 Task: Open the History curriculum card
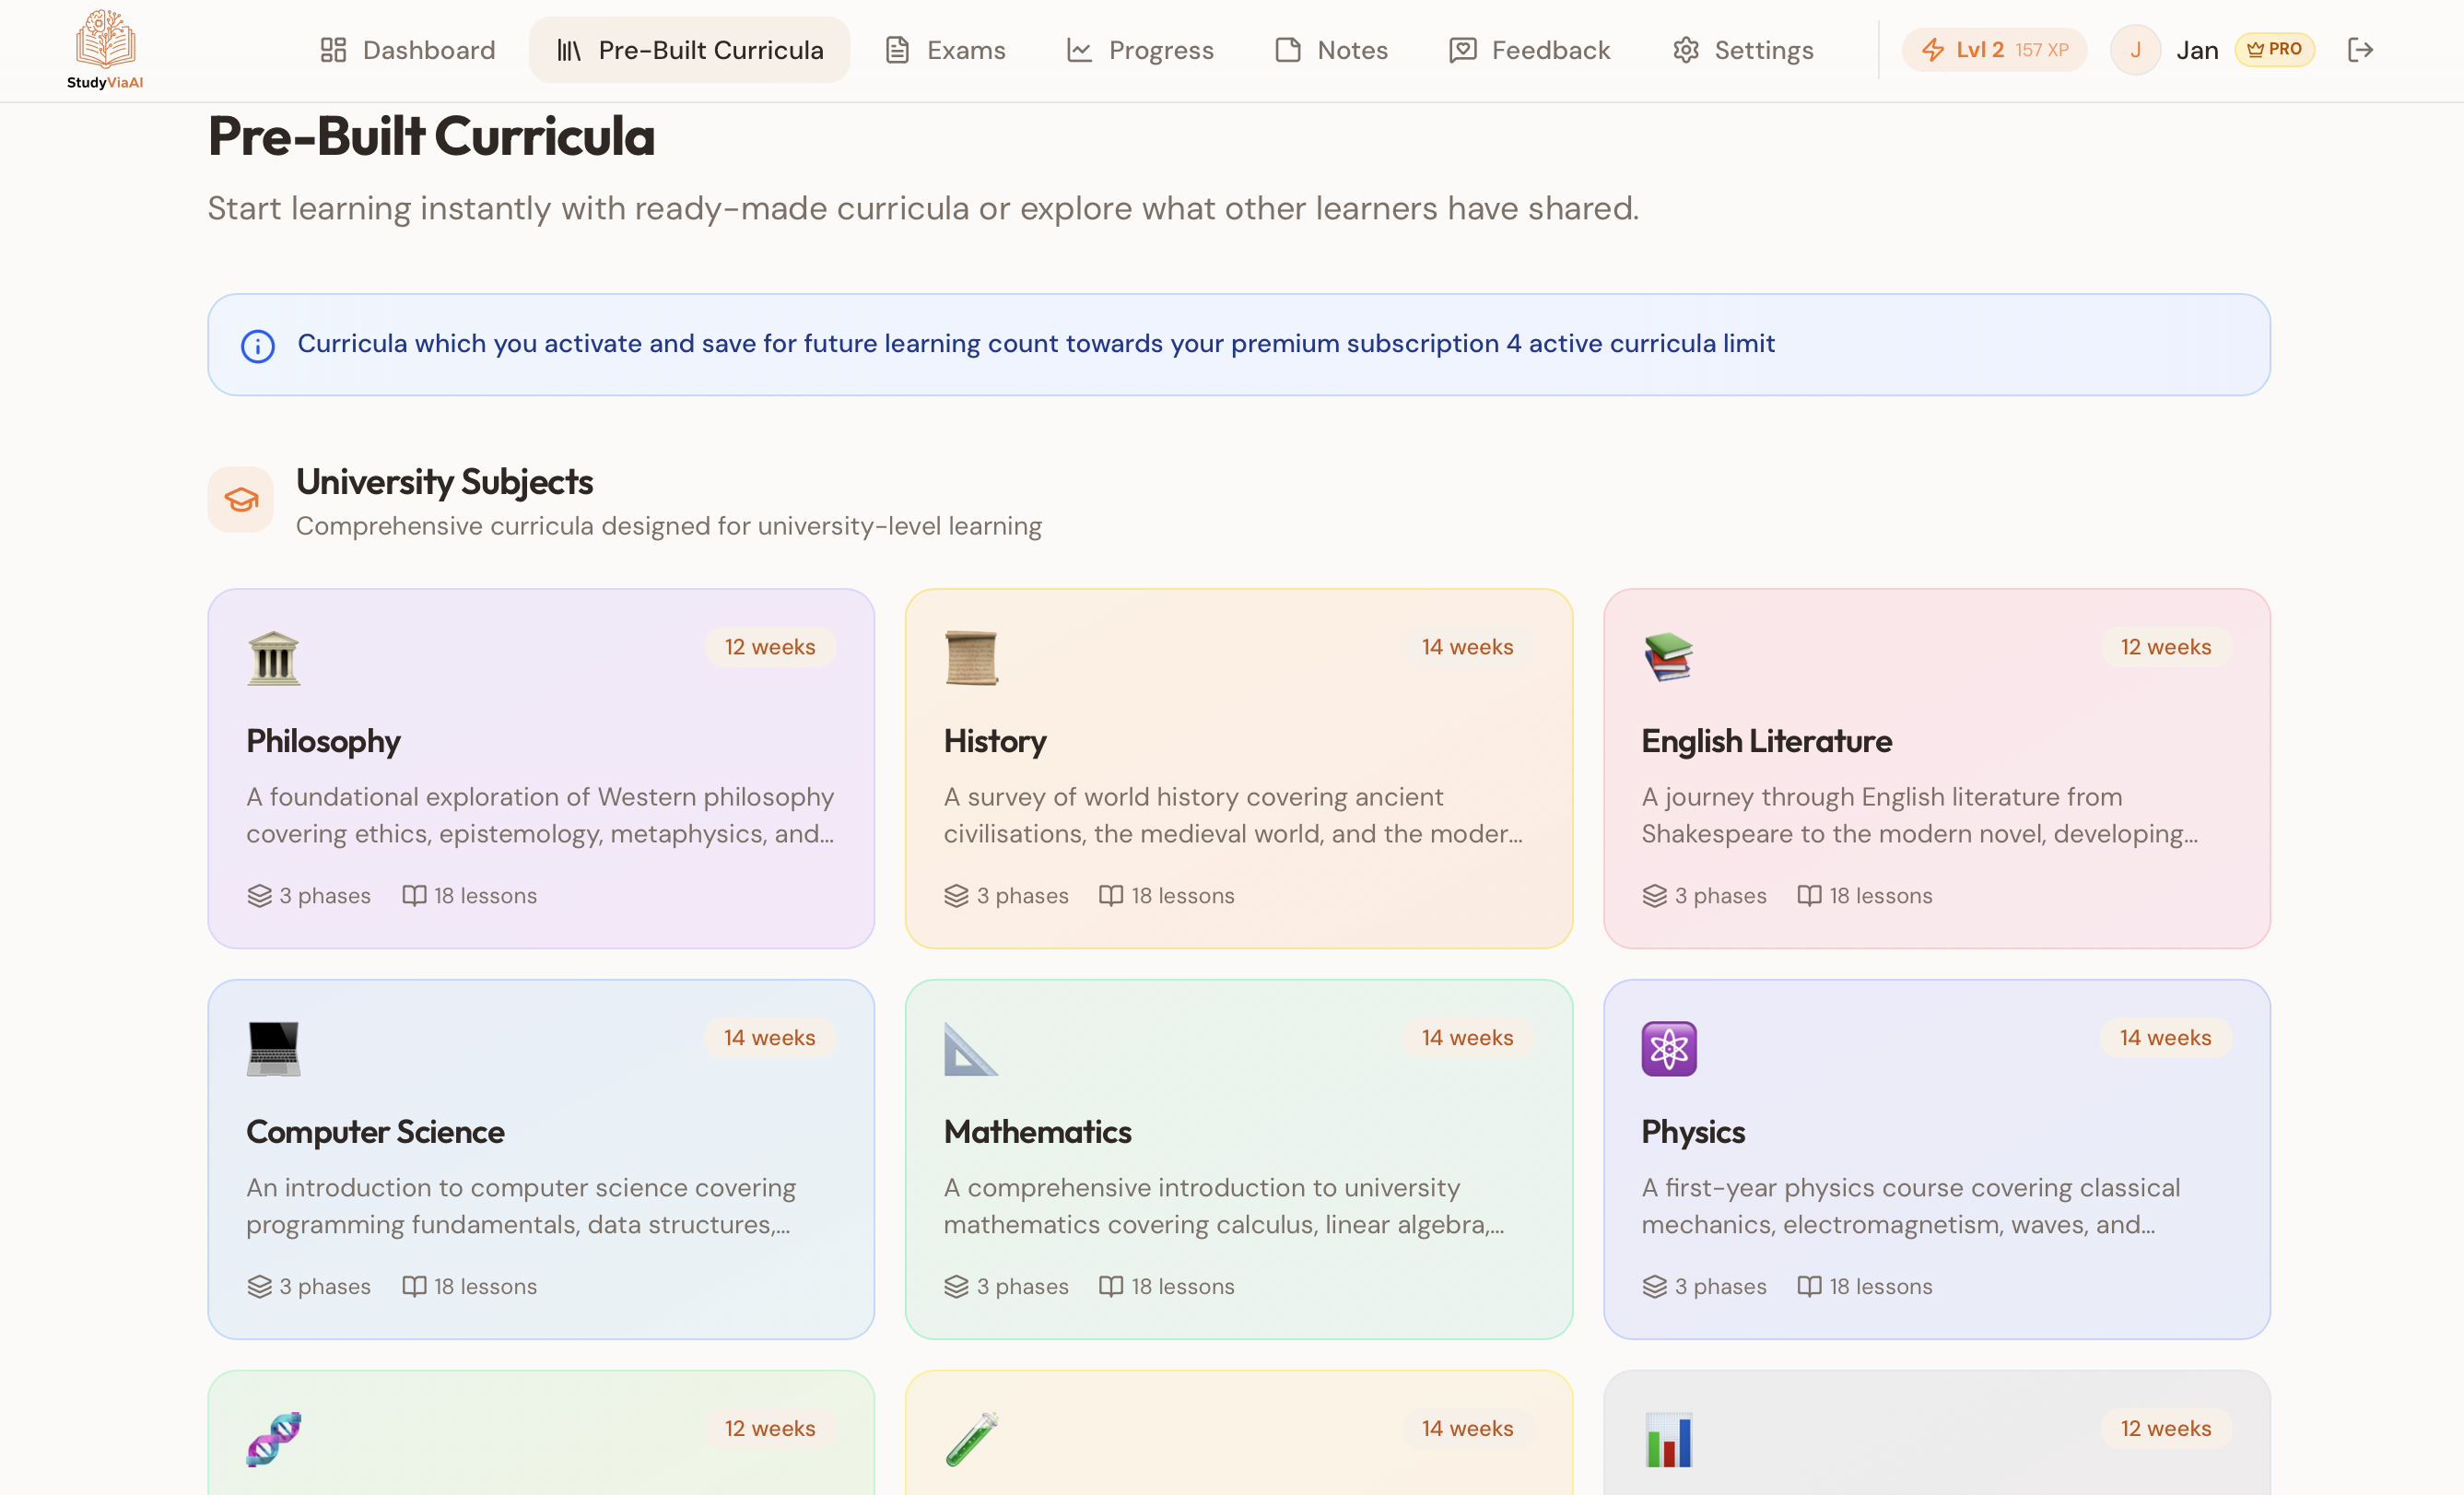[1238, 768]
